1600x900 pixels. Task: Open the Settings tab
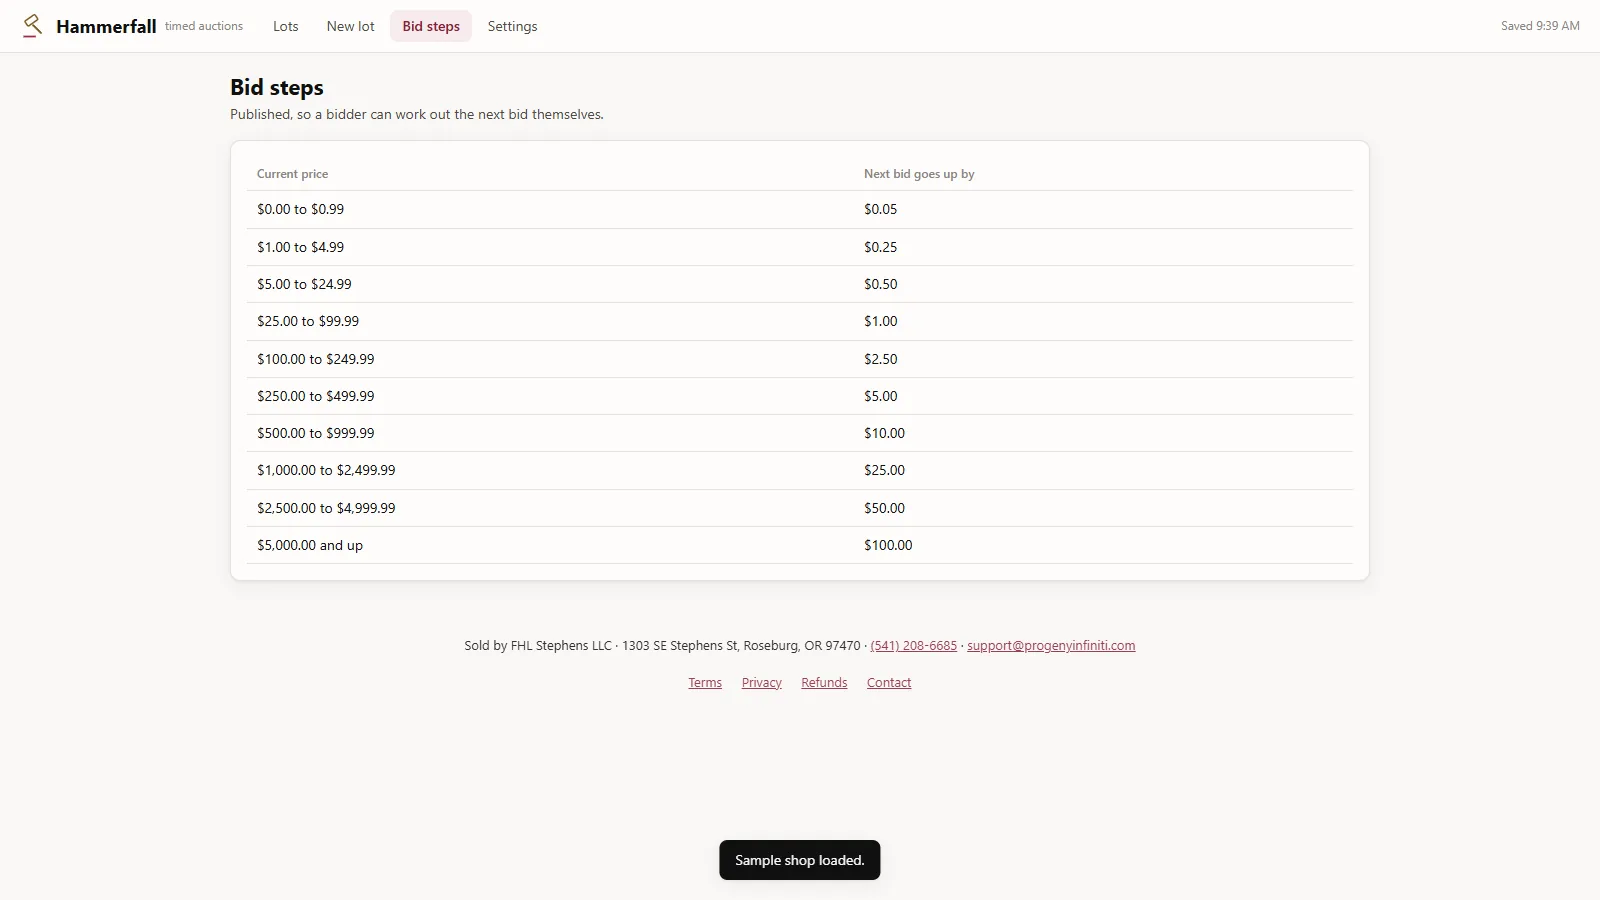point(513,26)
